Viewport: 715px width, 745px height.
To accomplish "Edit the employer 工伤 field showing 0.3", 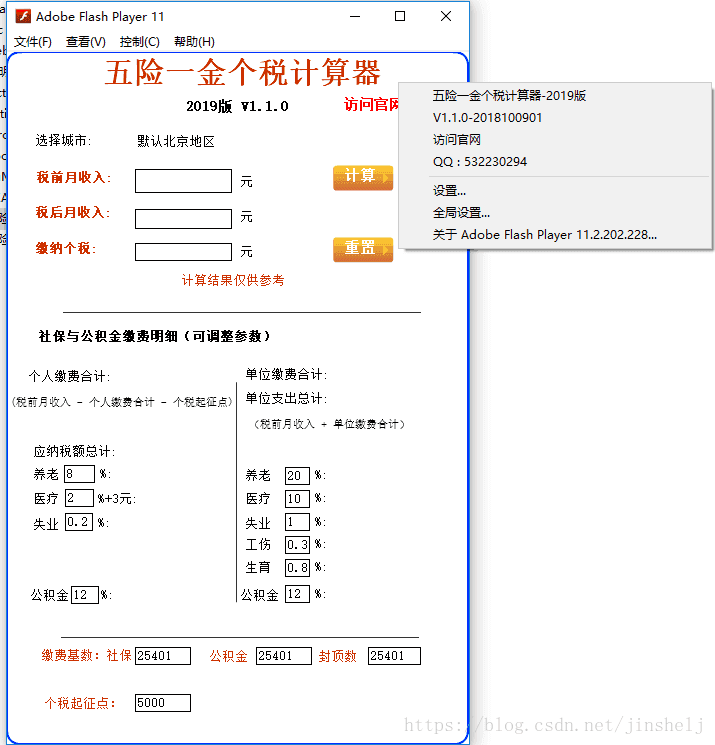I will pyautogui.click(x=297, y=544).
